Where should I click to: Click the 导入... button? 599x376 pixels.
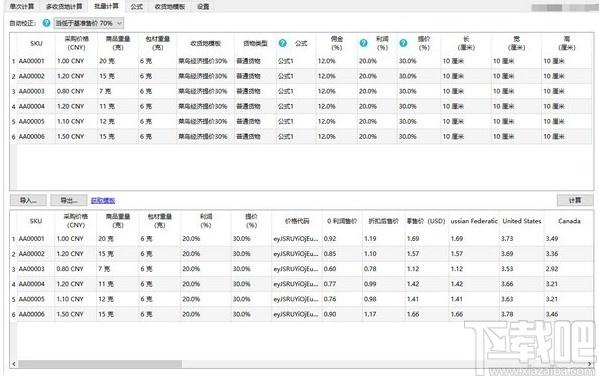click(x=28, y=200)
